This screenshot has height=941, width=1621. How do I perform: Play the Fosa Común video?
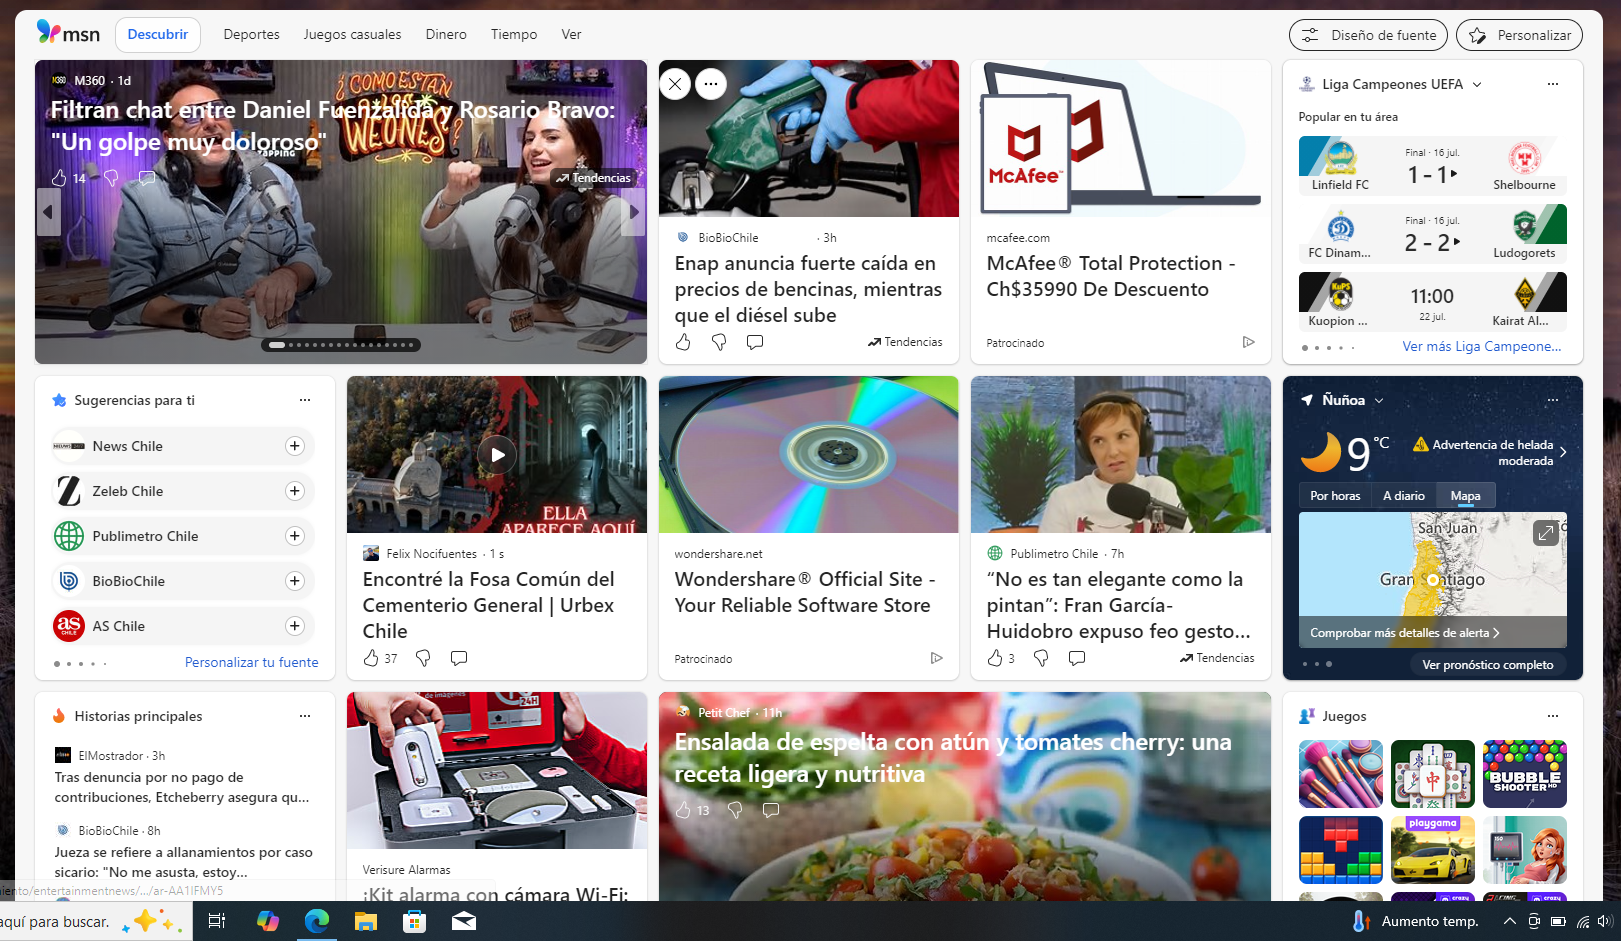[x=497, y=455]
